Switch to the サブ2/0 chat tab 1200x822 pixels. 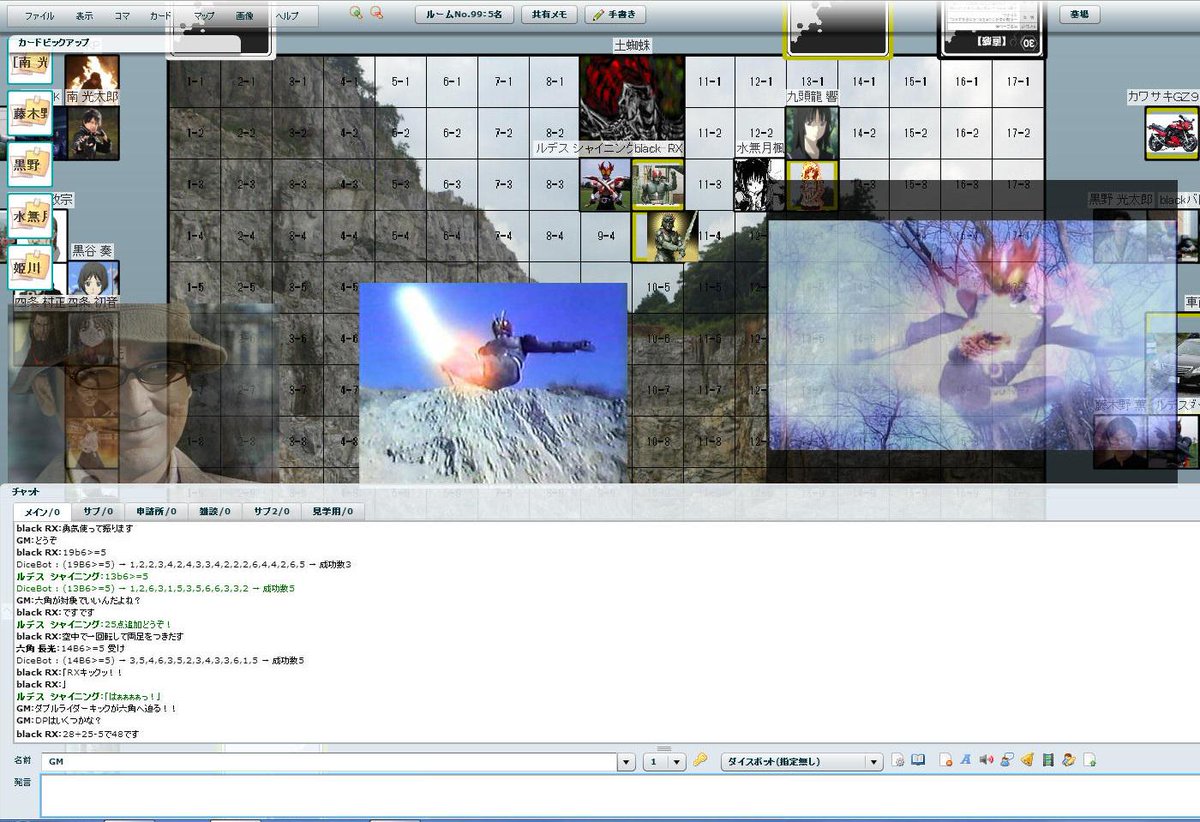pos(270,511)
